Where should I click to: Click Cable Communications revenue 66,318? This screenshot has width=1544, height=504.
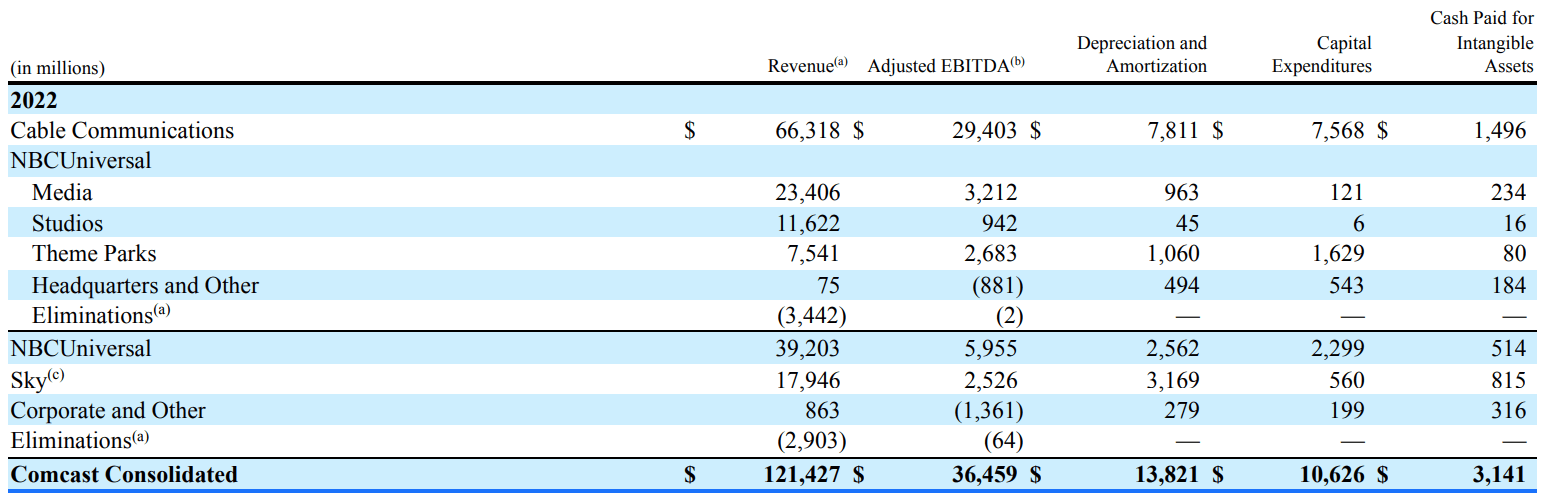pos(807,130)
